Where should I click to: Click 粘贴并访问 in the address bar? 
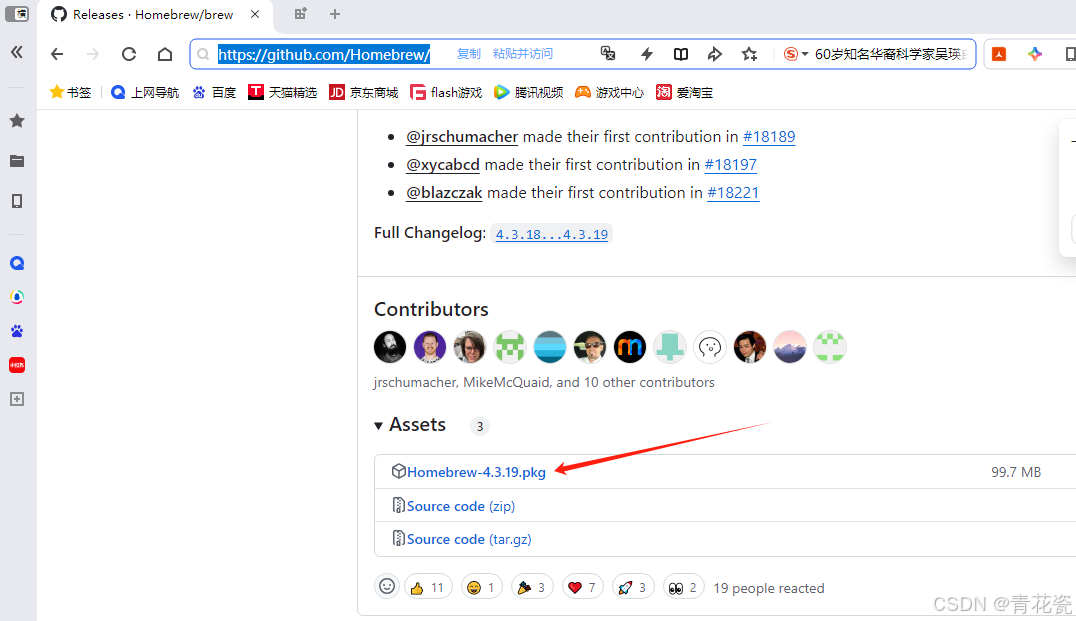522,54
